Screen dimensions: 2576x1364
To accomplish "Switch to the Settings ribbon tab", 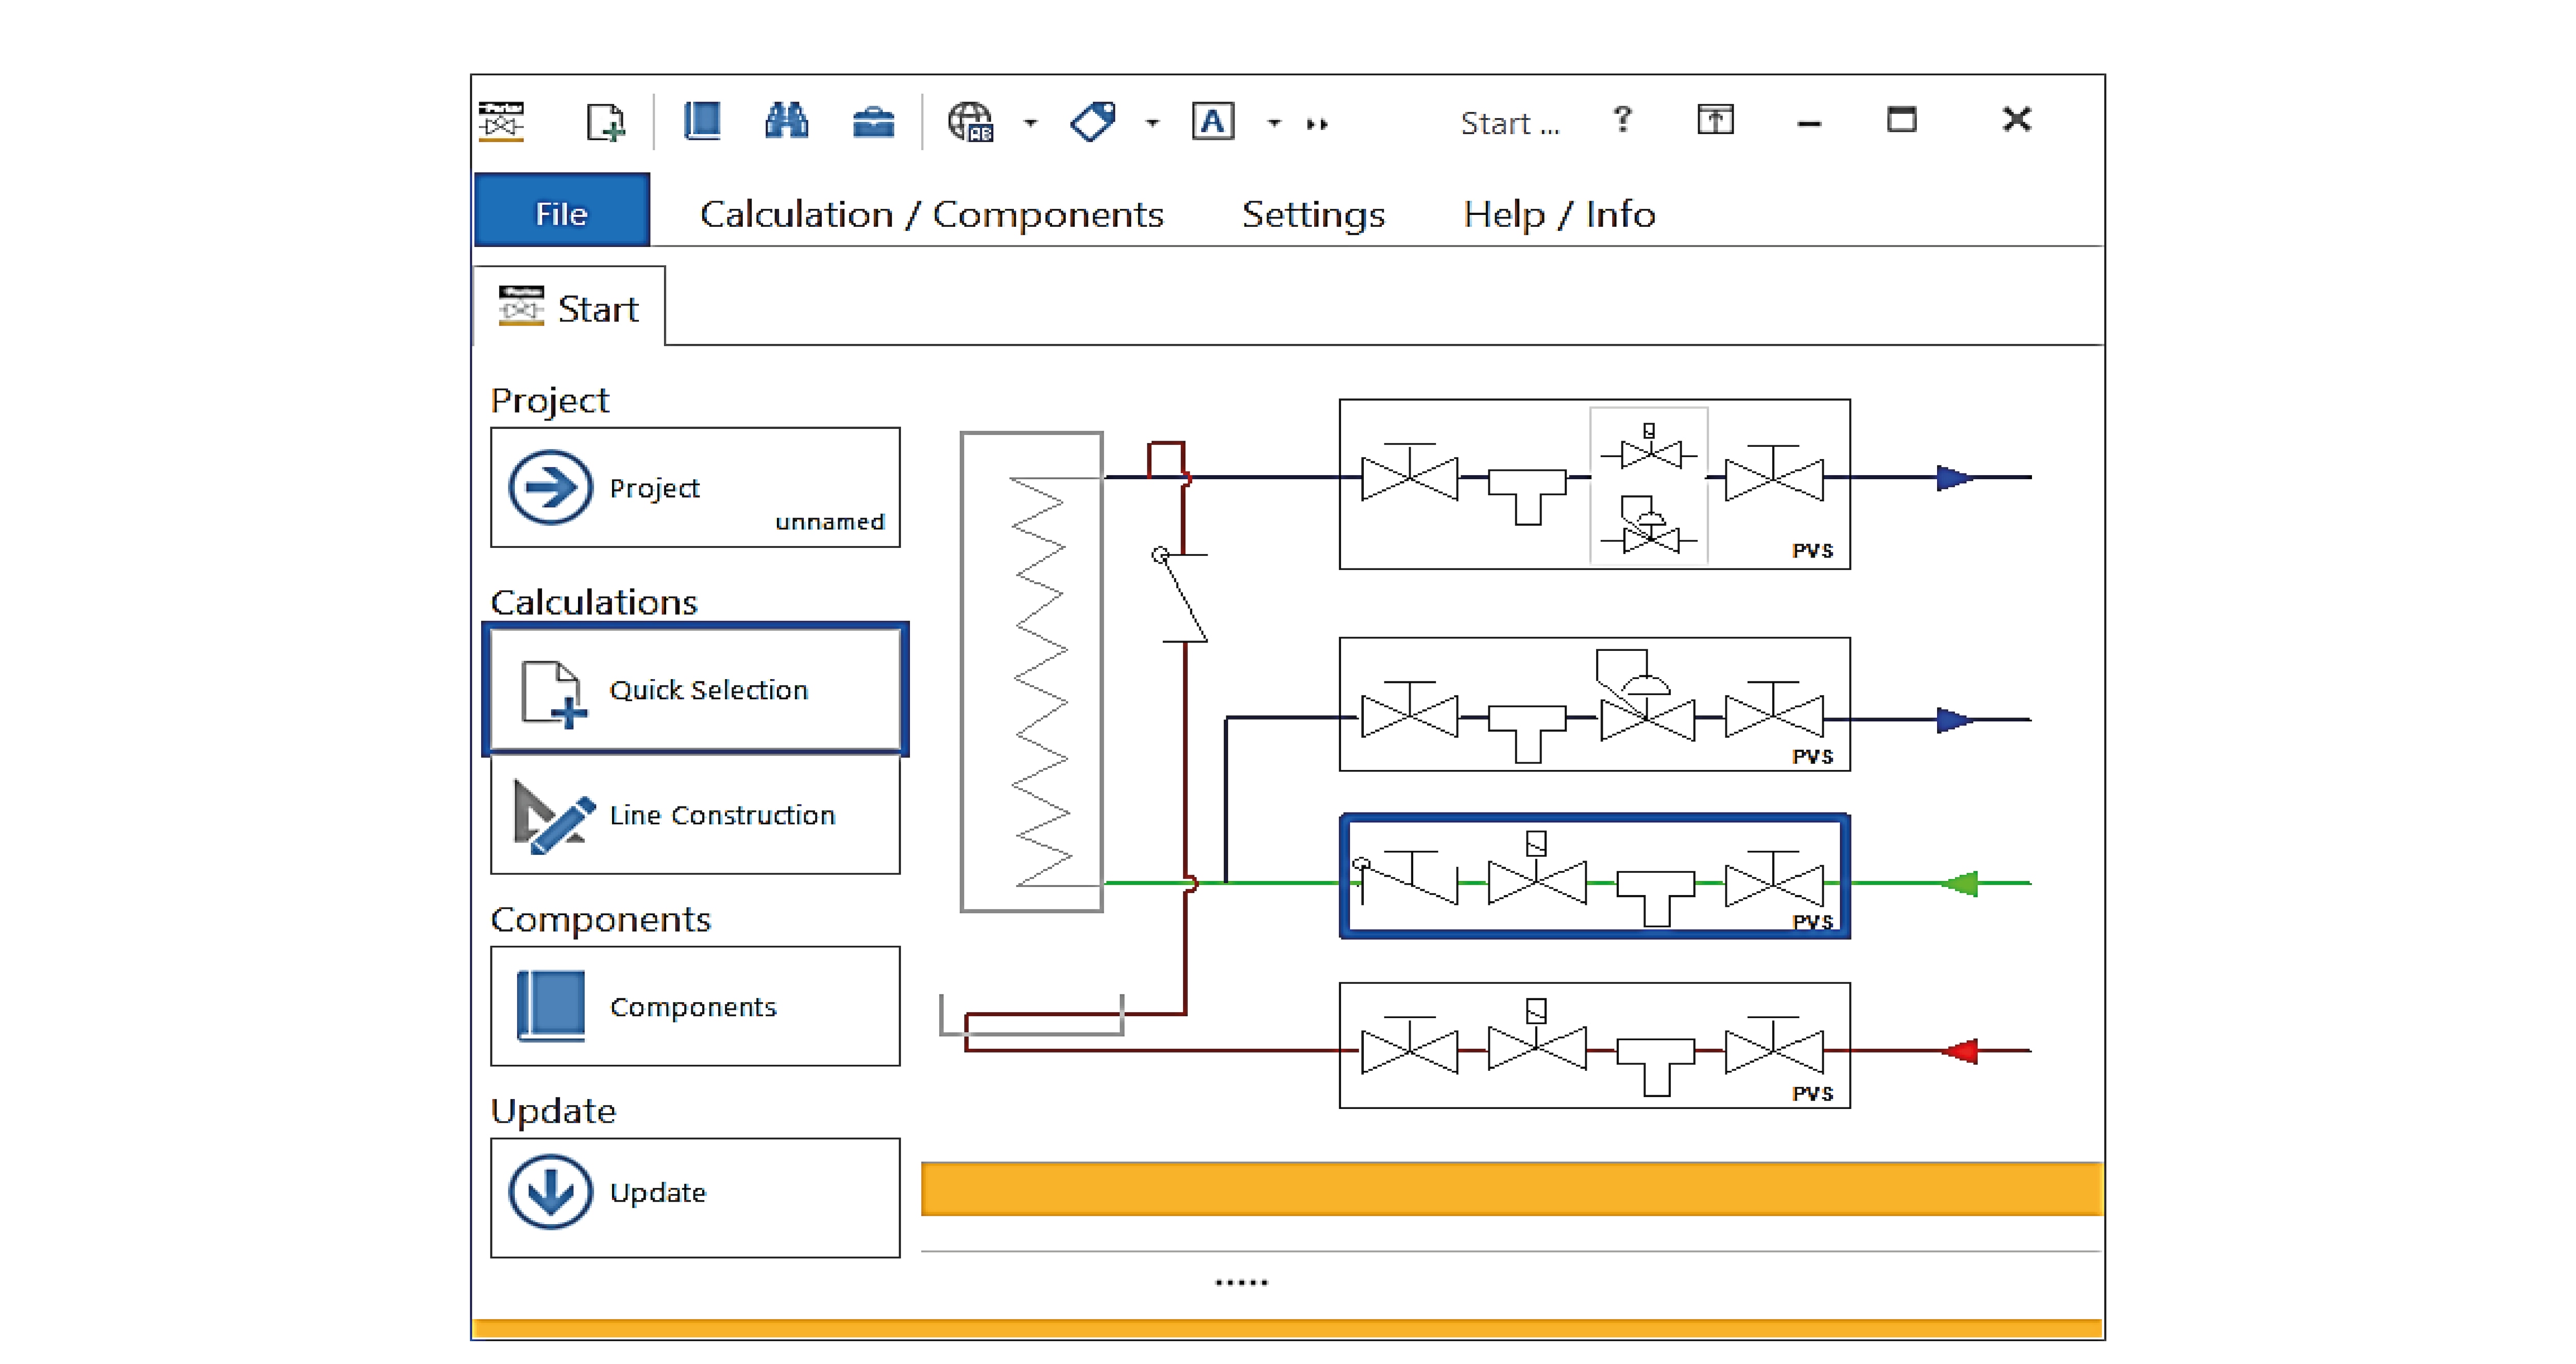I will (1313, 214).
